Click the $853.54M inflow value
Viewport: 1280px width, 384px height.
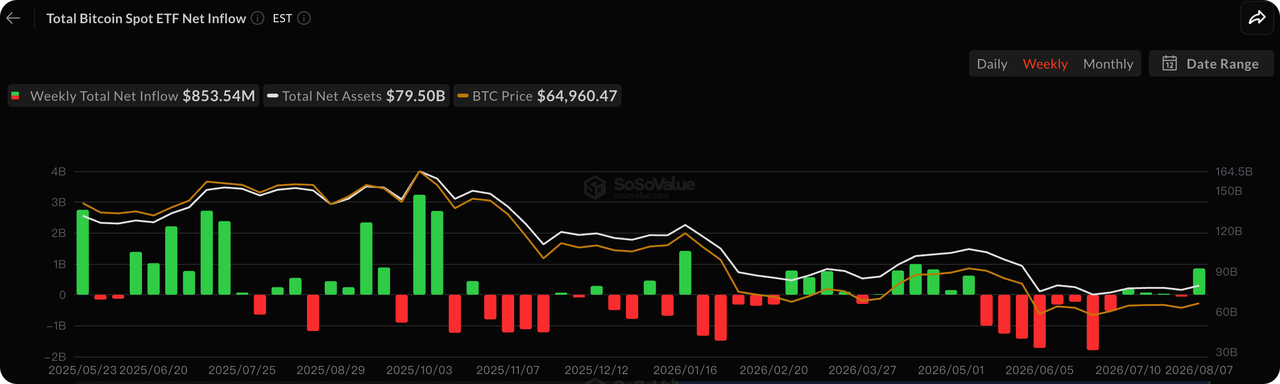tap(219, 96)
